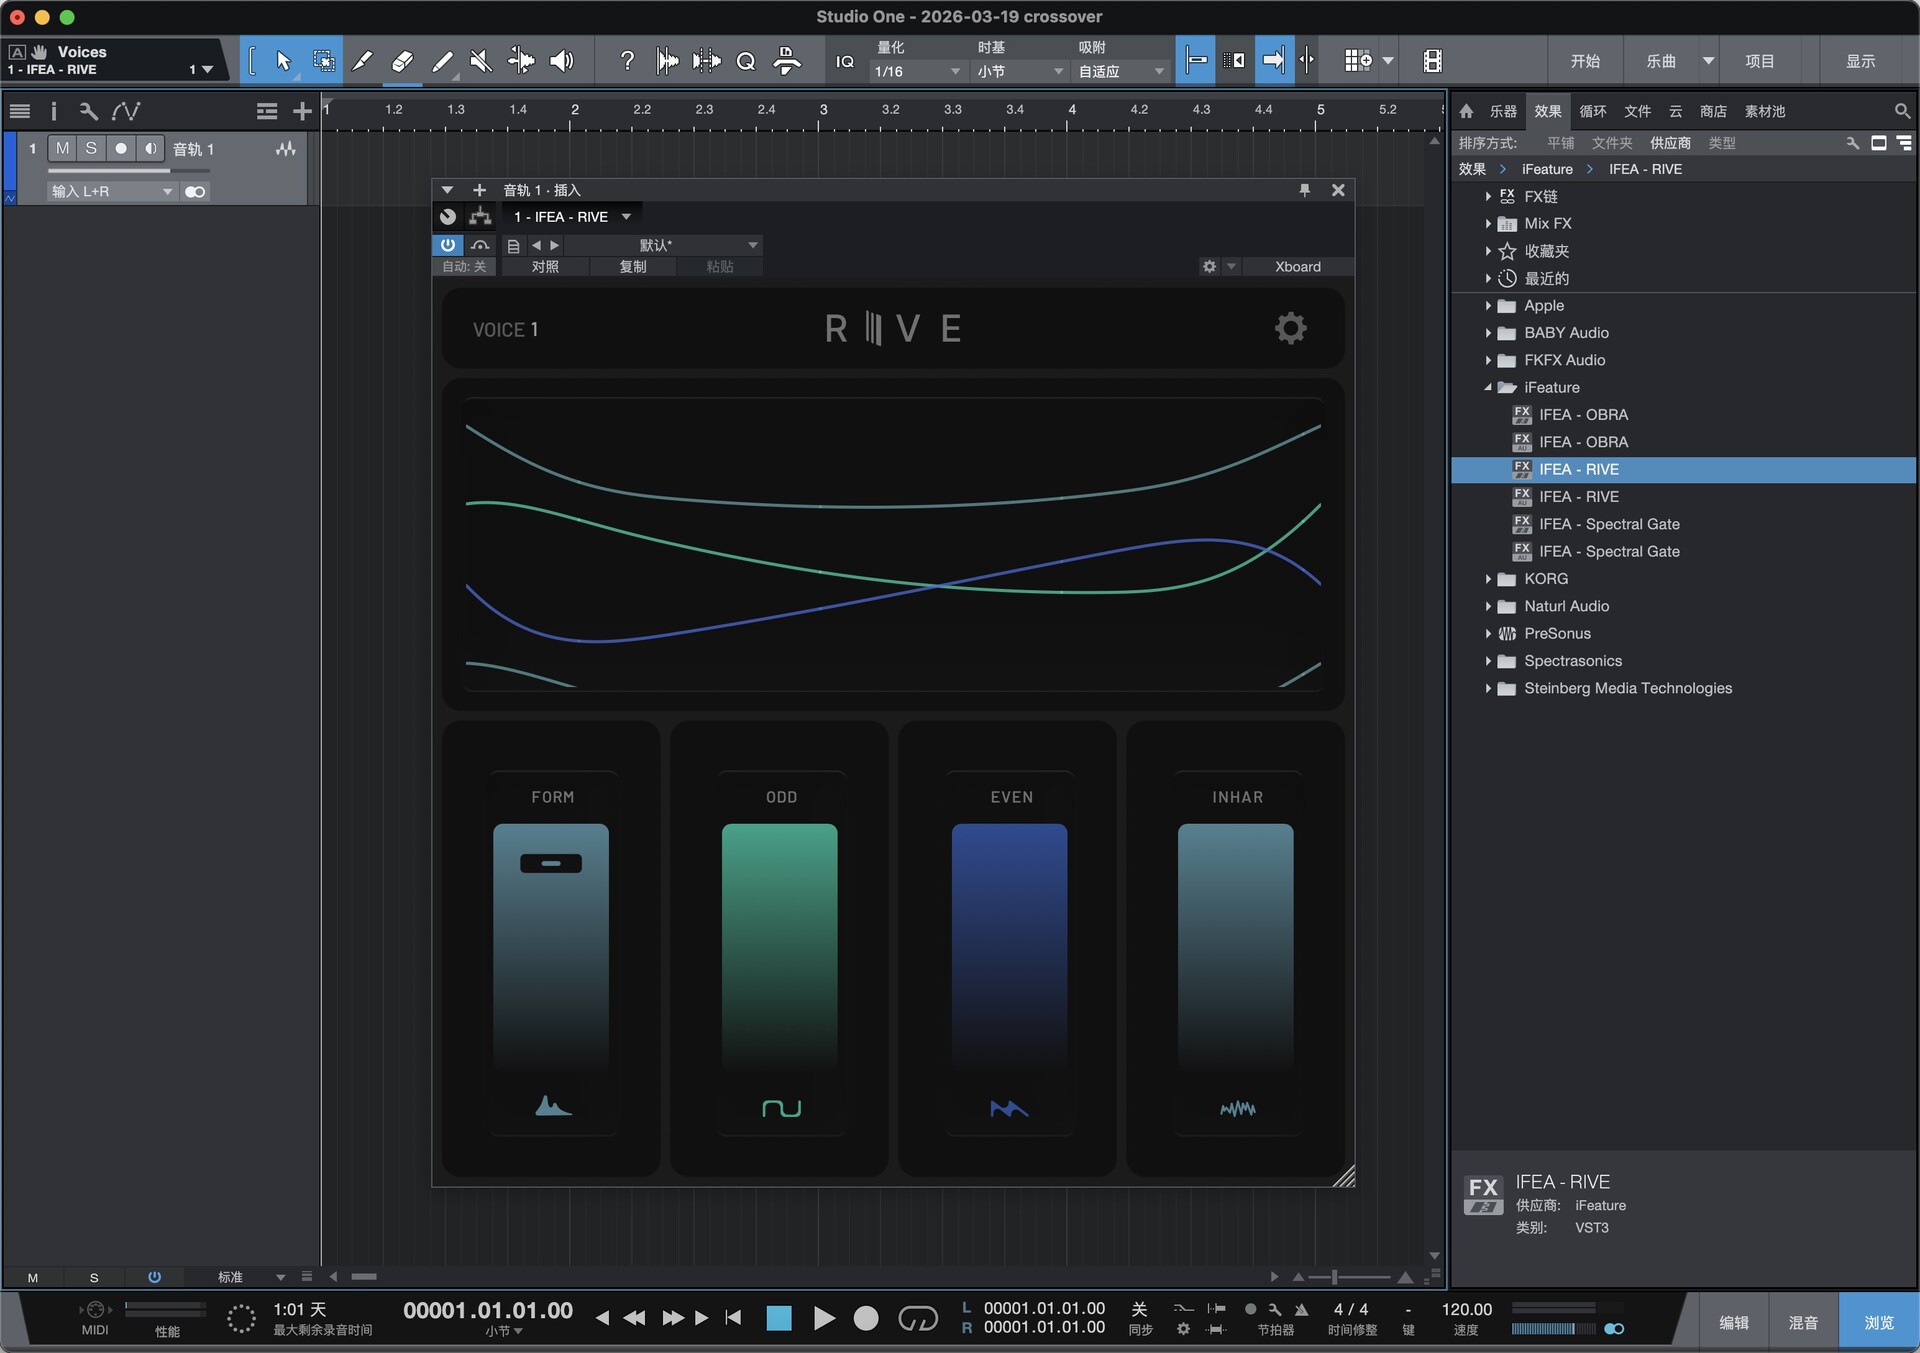This screenshot has width=1920, height=1353.
Task: Click the ODD square wave icon
Action: 781,1107
